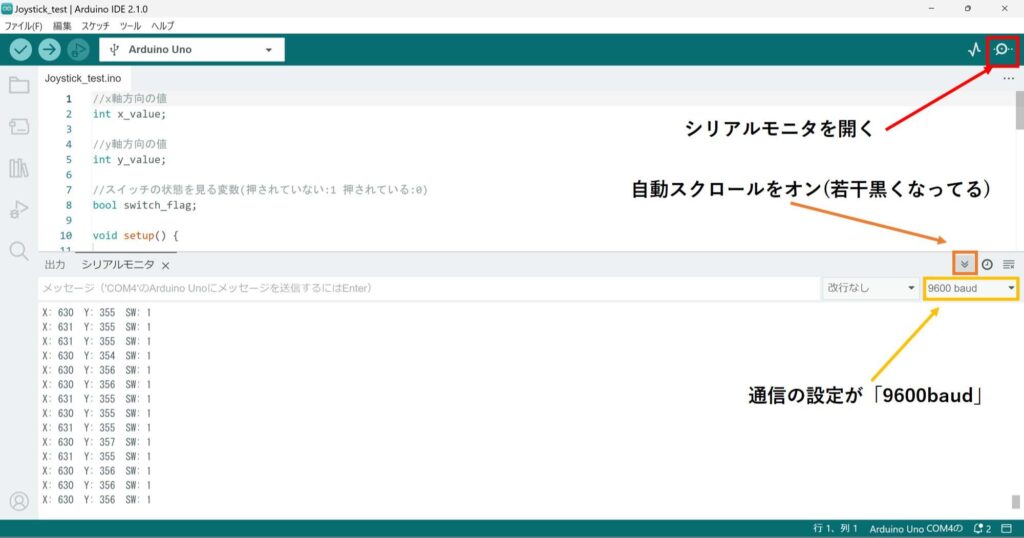1024x538 pixels.
Task: Open the スケッチ menu
Action: tap(95, 26)
